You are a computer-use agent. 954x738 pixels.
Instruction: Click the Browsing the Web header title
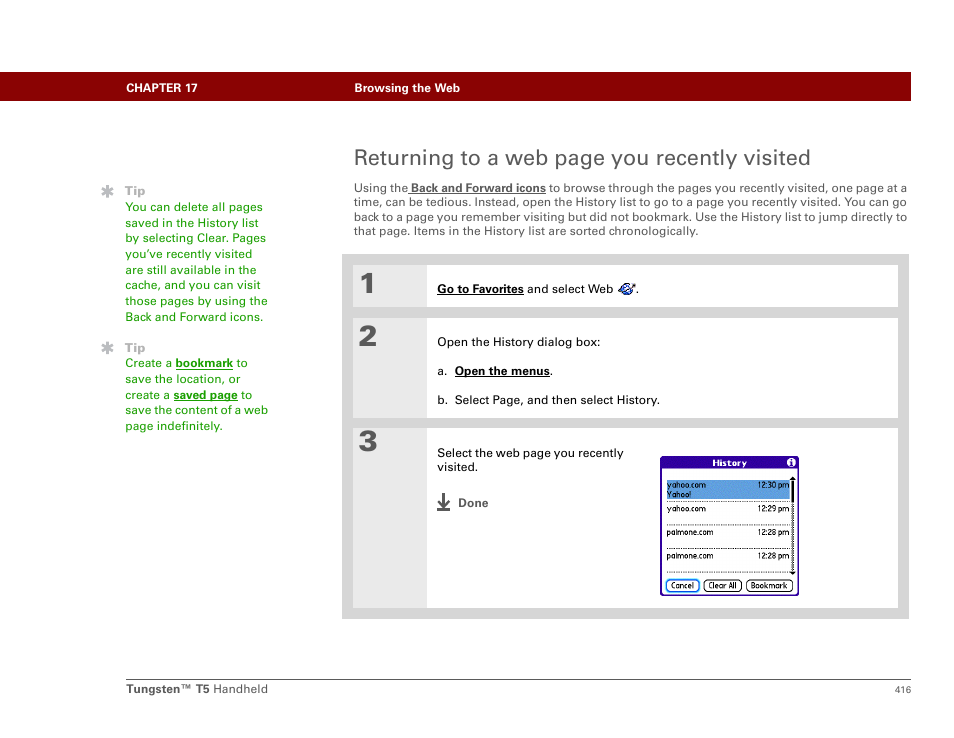[x=407, y=88]
